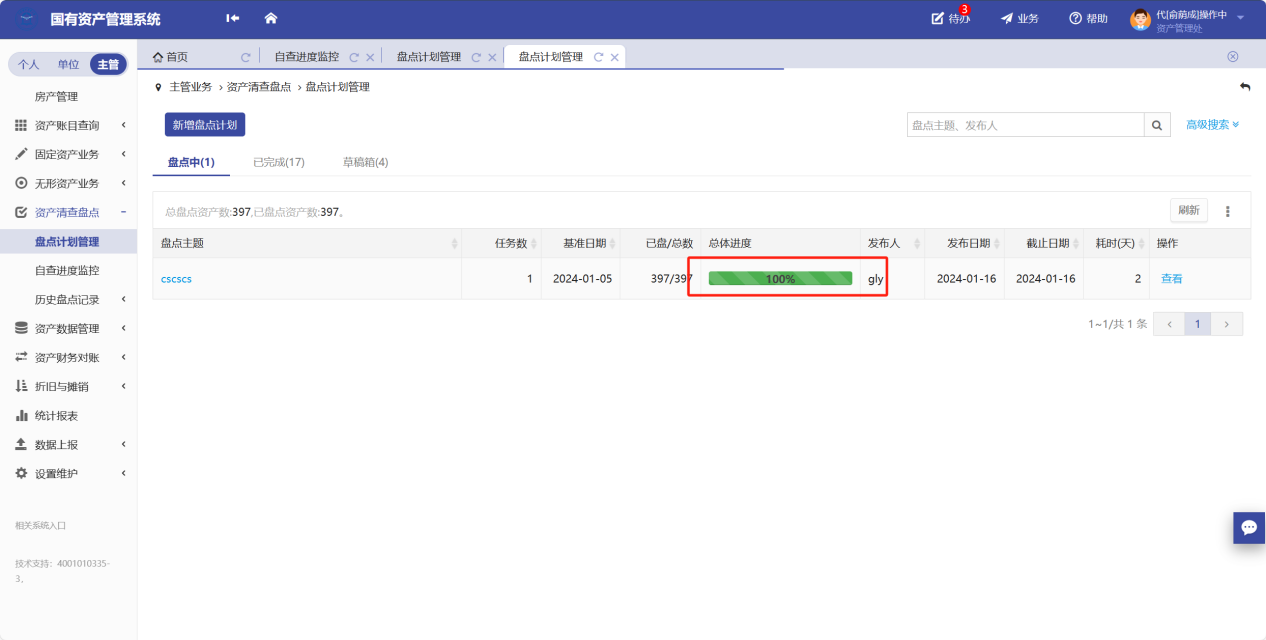Image resolution: width=1266 pixels, height=640 pixels.
Task: Click the back arrow icon at top right
Action: pos(1244,87)
